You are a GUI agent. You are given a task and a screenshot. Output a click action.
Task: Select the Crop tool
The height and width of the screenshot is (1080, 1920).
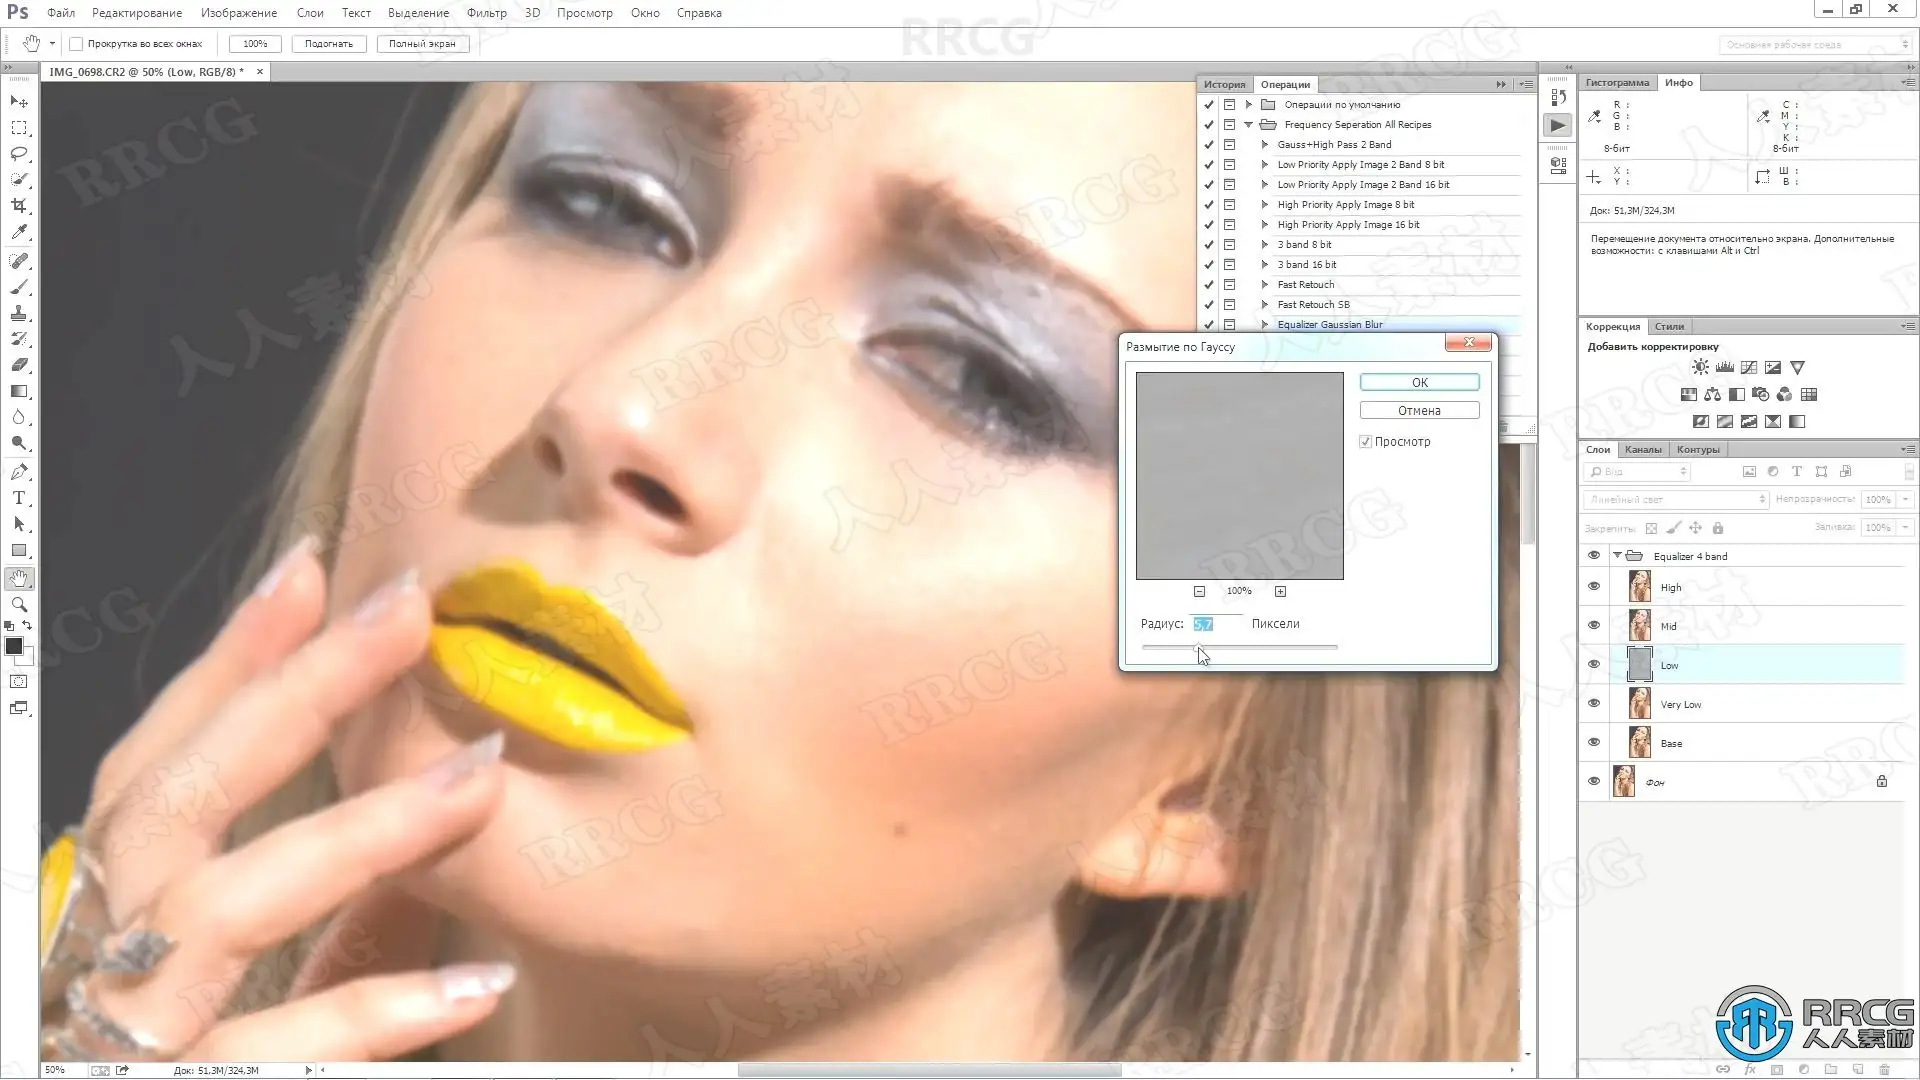coord(19,206)
